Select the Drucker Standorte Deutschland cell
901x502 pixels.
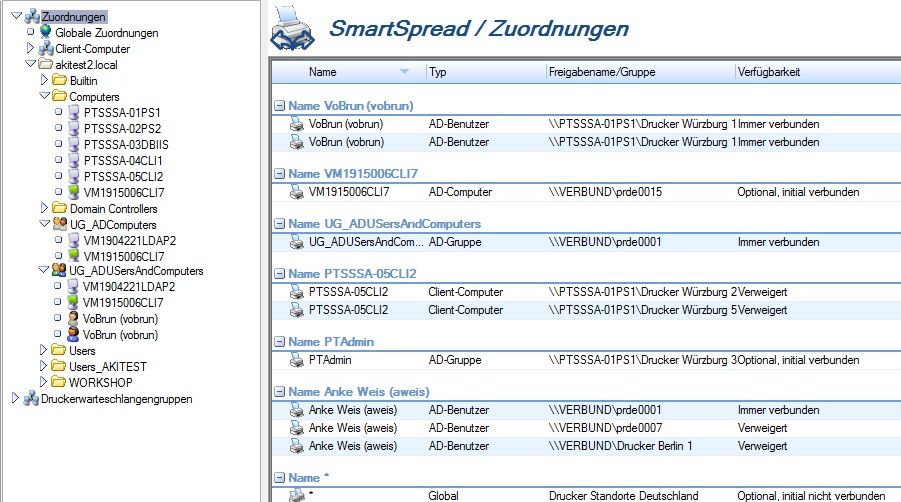point(623,496)
